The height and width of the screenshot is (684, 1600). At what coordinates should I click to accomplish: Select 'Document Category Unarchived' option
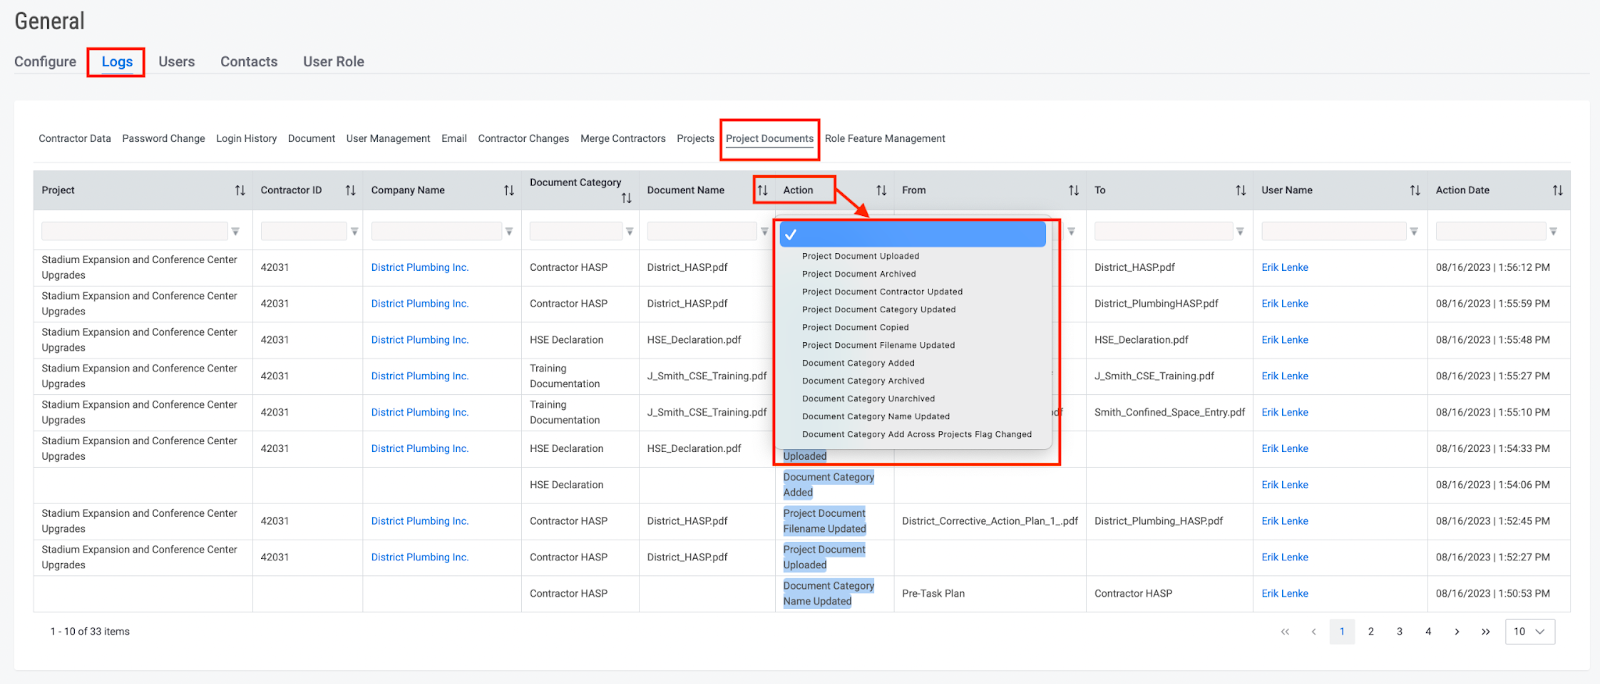tap(869, 399)
